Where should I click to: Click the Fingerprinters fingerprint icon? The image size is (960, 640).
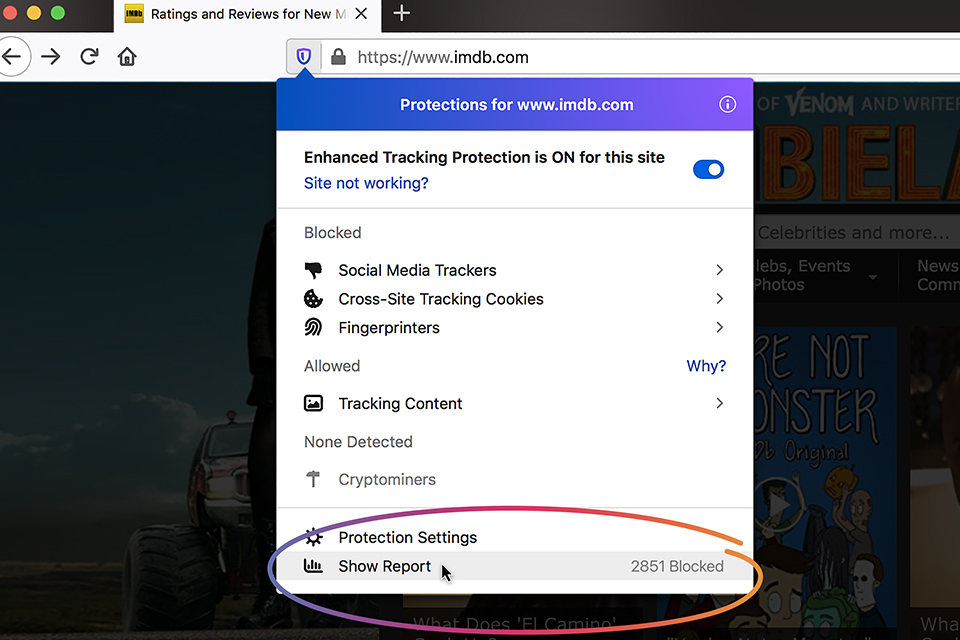pyautogui.click(x=313, y=328)
